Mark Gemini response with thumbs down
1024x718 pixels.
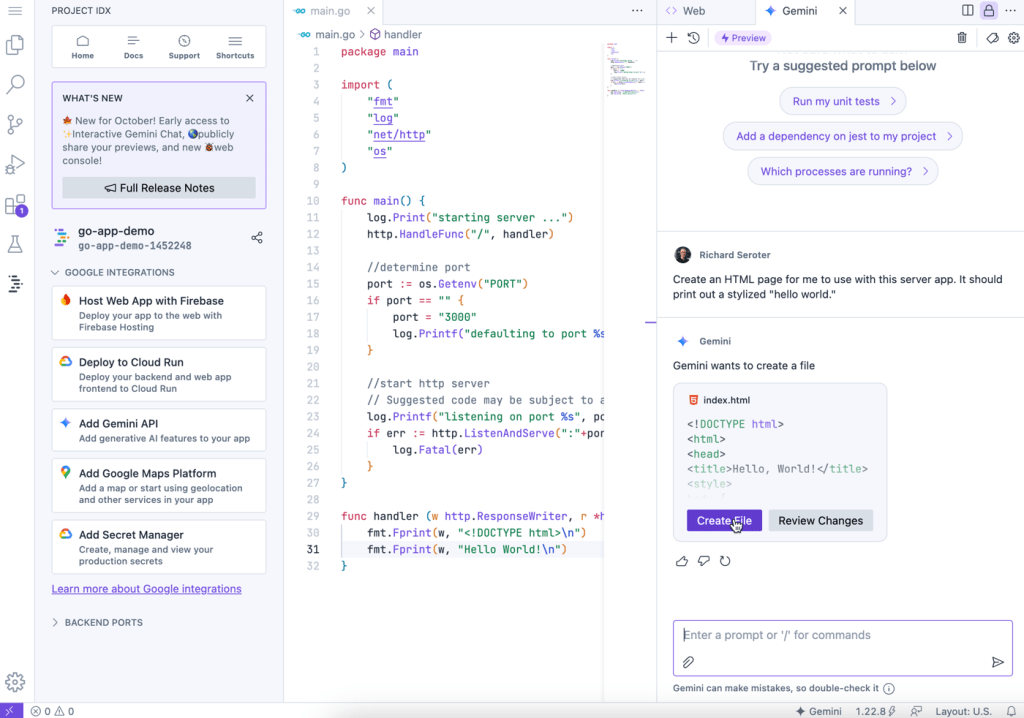[704, 561]
